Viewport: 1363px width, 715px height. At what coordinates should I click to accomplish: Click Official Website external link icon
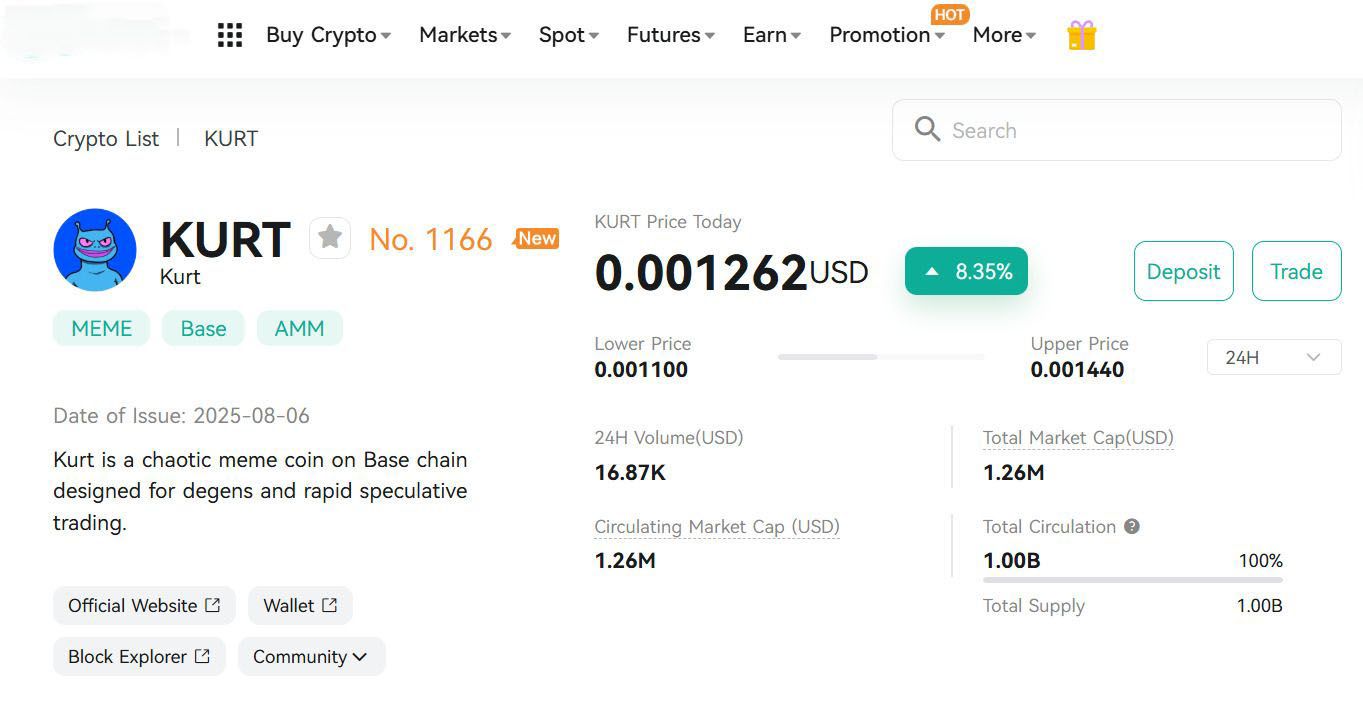click(212, 605)
